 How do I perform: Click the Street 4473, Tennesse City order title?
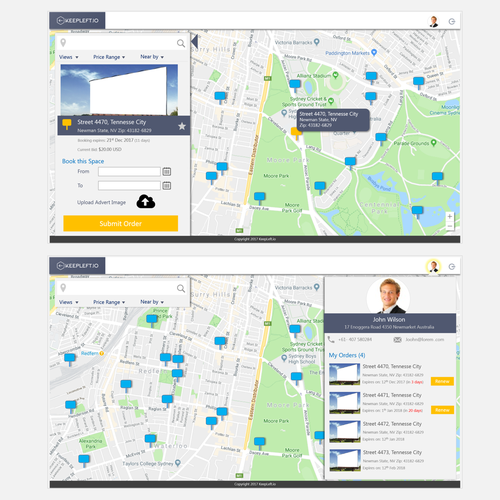pos(392,453)
